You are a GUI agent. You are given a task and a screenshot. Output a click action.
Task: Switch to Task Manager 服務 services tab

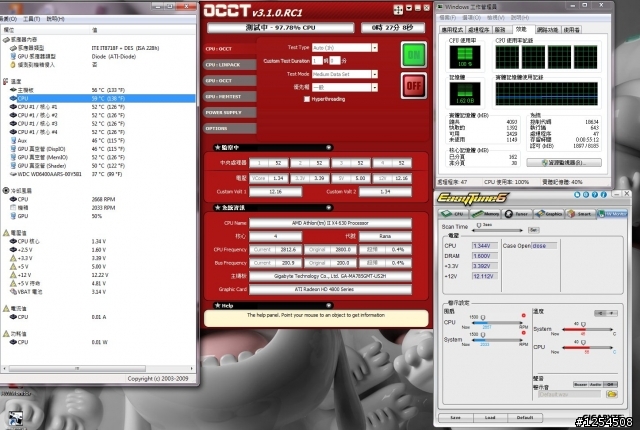[501, 30]
